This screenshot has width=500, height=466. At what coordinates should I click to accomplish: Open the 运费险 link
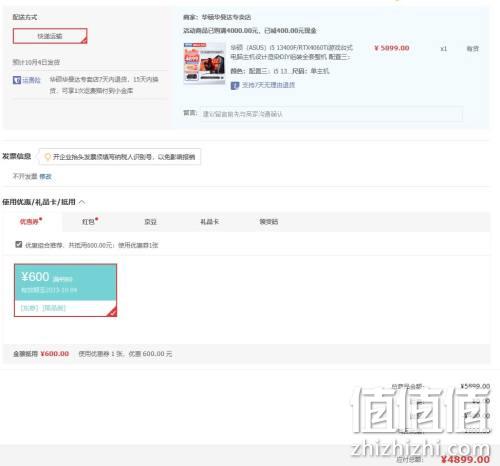tap(31, 80)
